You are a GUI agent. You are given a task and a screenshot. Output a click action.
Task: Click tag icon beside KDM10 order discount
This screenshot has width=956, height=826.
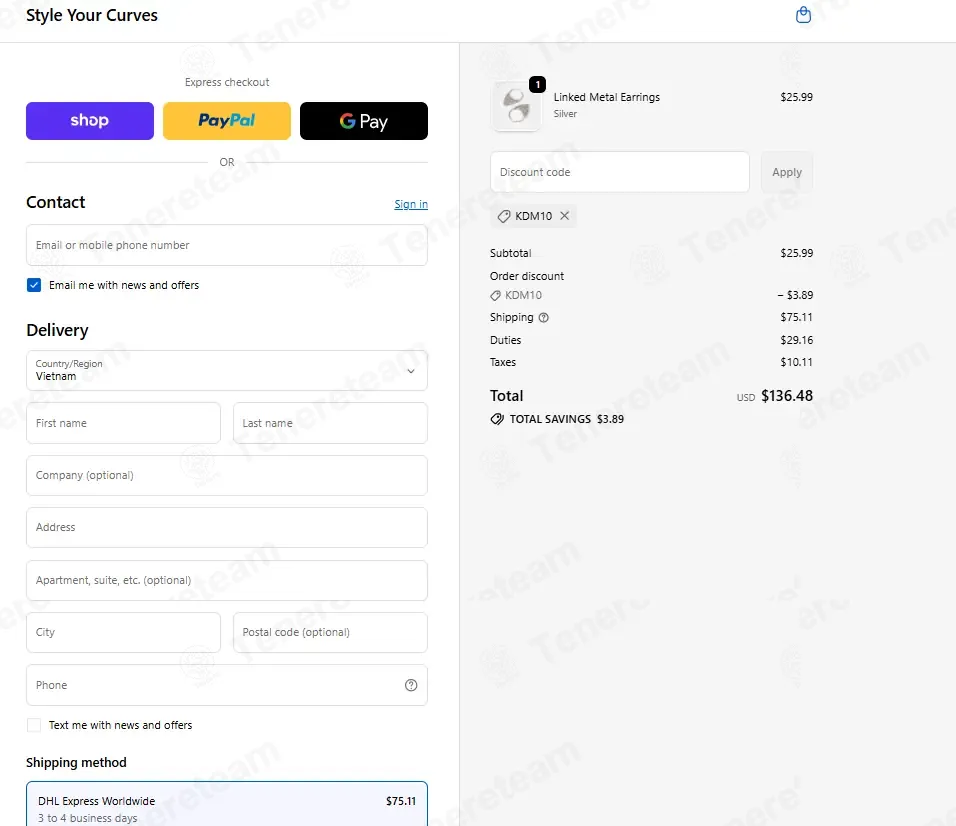[496, 296]
